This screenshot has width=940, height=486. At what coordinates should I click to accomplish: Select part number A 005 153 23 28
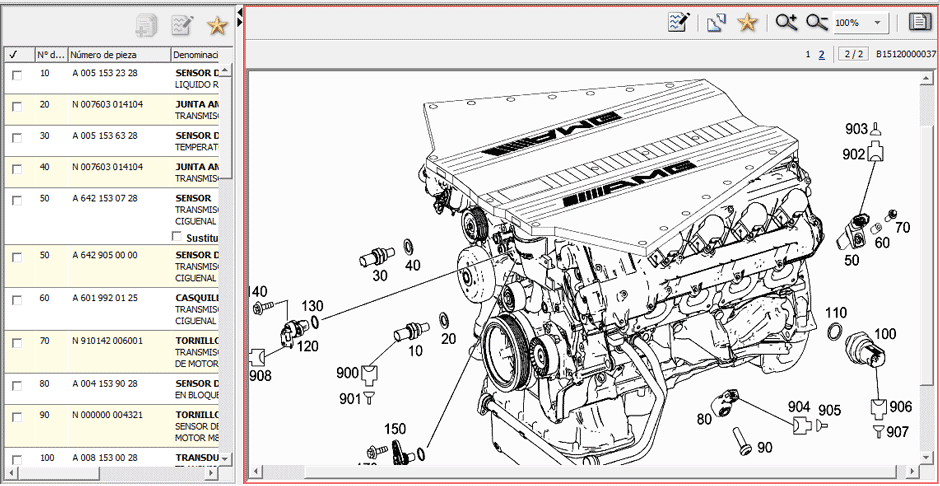(x=104, y=73)
